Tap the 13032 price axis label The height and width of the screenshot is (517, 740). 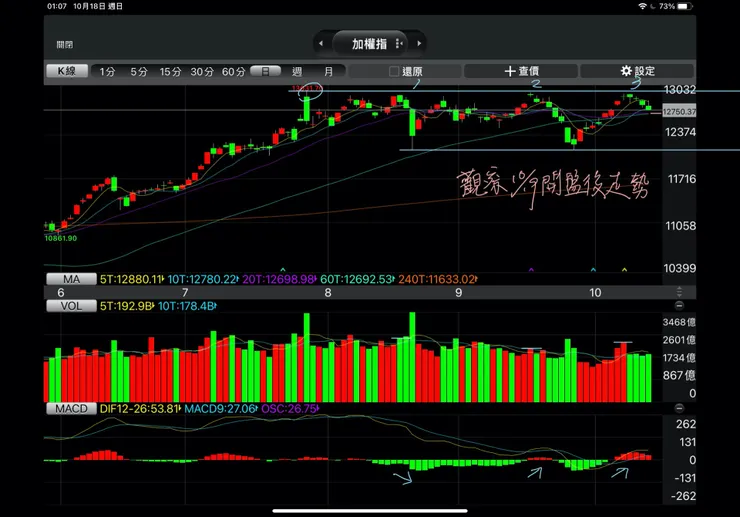tap(680, 90)
